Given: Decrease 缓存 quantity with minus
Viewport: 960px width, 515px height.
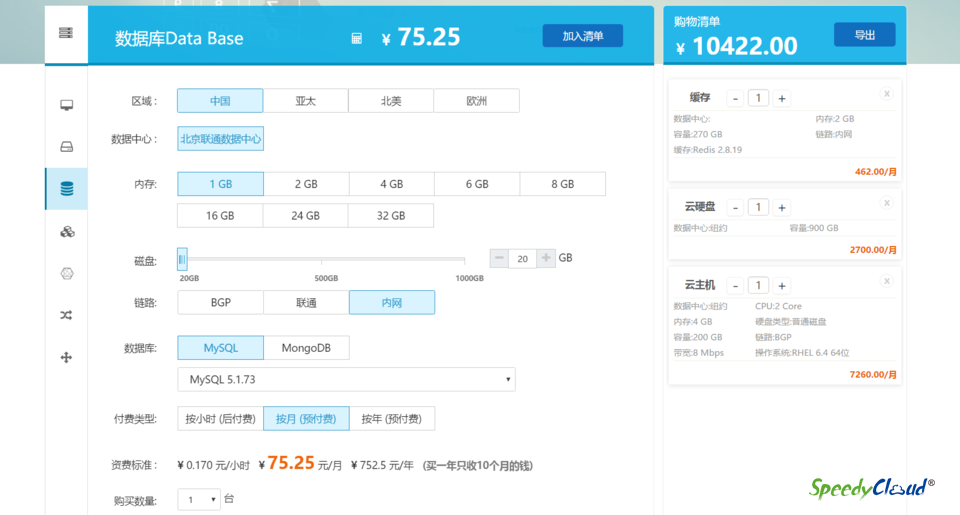Looking at the screenshot, I should [x=735, y=99].
